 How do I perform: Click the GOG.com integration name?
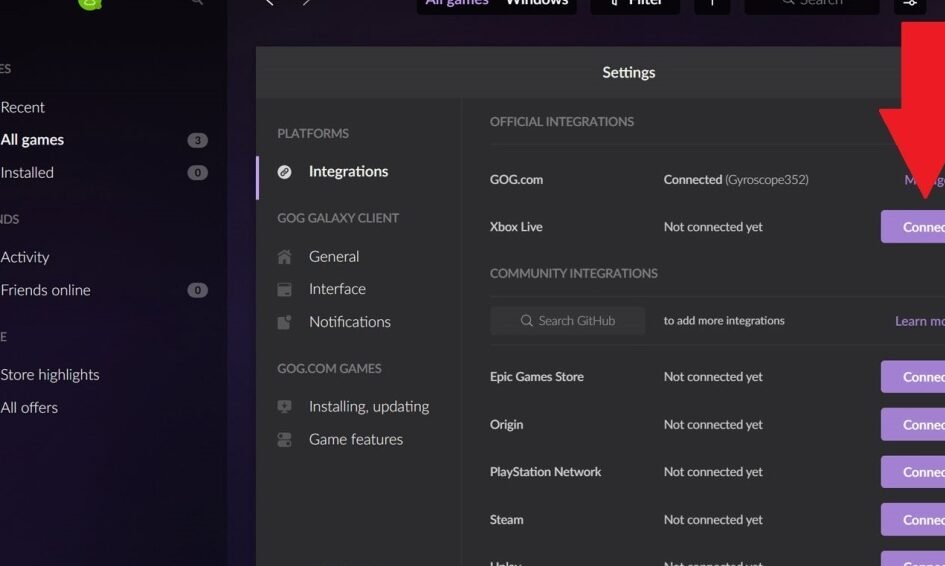coord(516,180)
